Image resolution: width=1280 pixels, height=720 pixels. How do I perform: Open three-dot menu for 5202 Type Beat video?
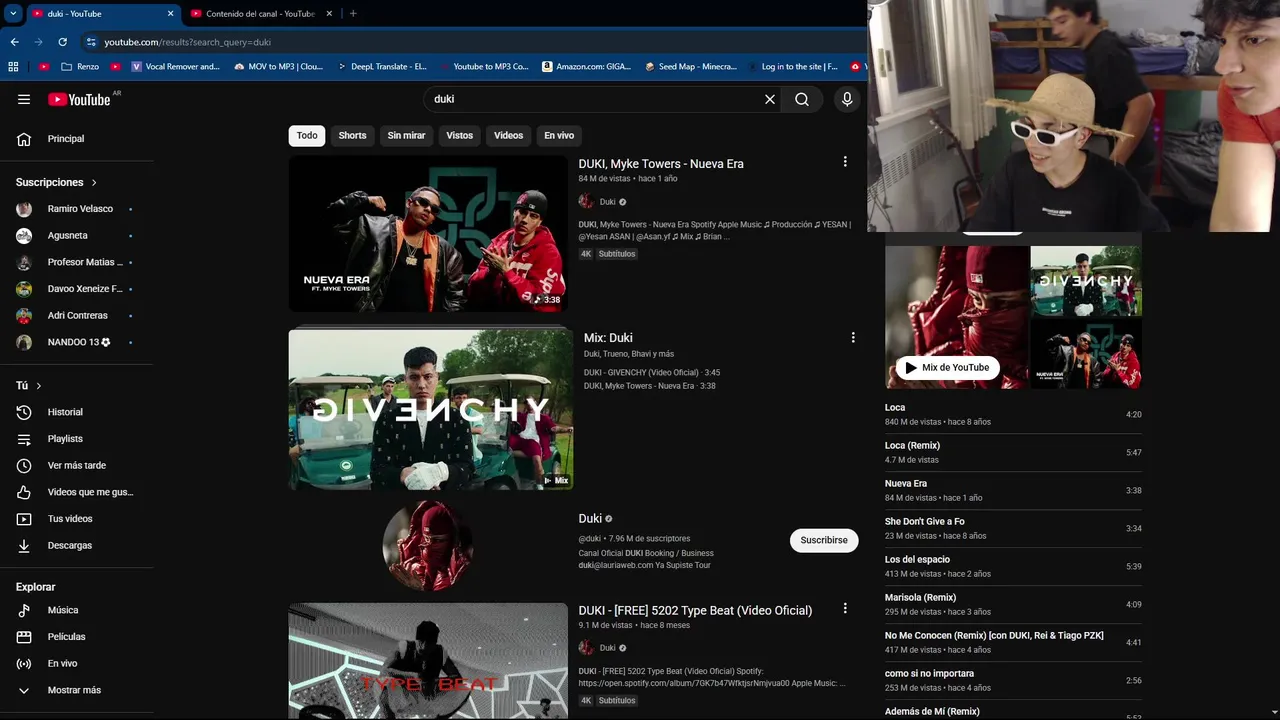(x=845, y=608)
